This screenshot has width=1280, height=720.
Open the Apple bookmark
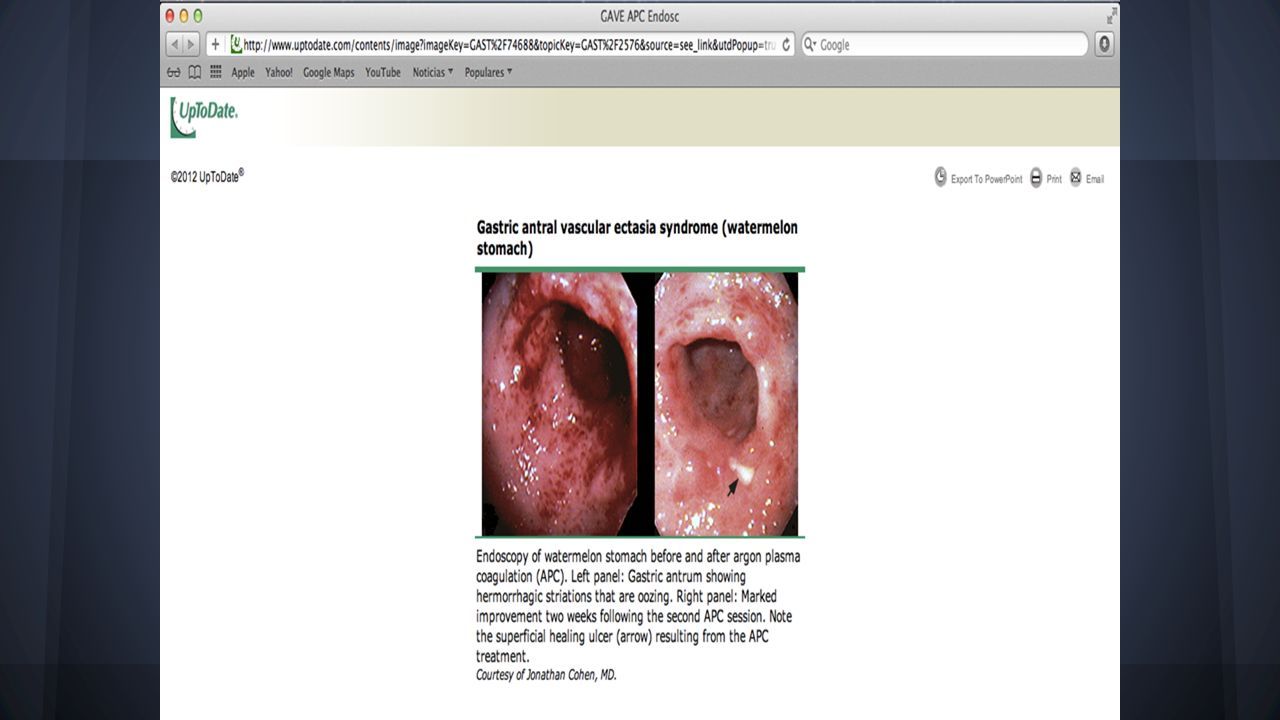pyautogui.click(x=243, y=72)
